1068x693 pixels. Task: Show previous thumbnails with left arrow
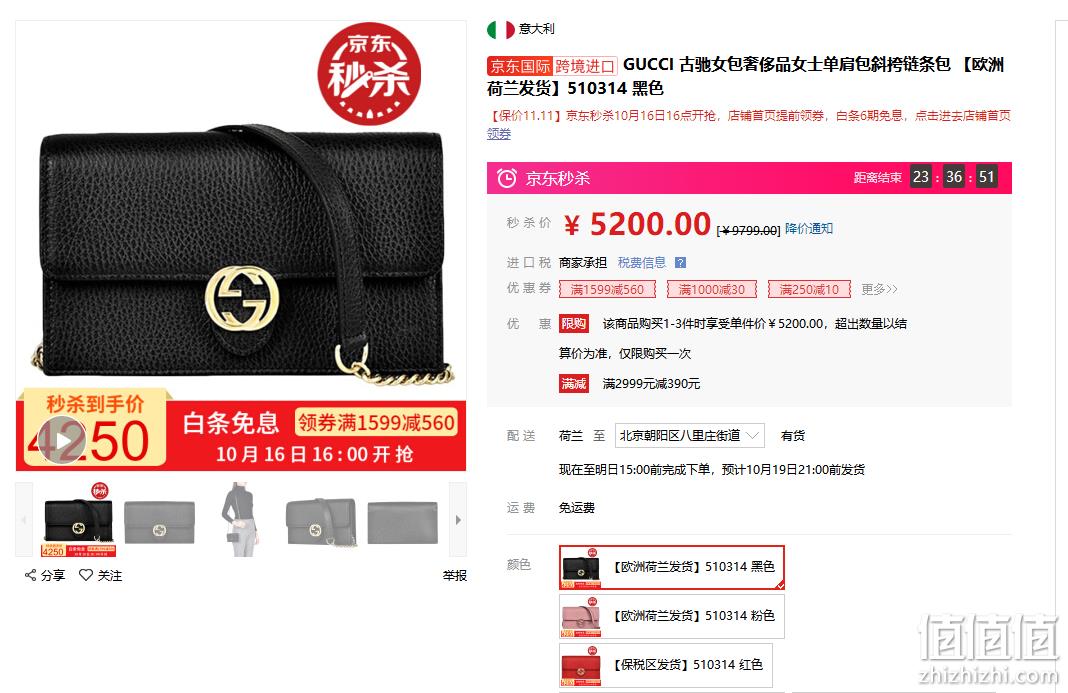tap(24, 520)
